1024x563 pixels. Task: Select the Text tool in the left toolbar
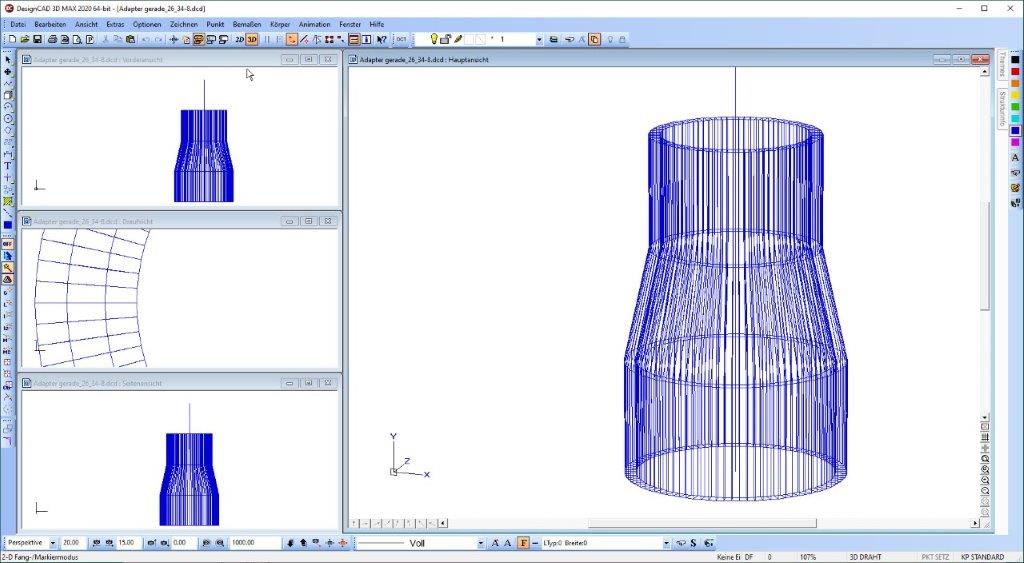(8, 166)
